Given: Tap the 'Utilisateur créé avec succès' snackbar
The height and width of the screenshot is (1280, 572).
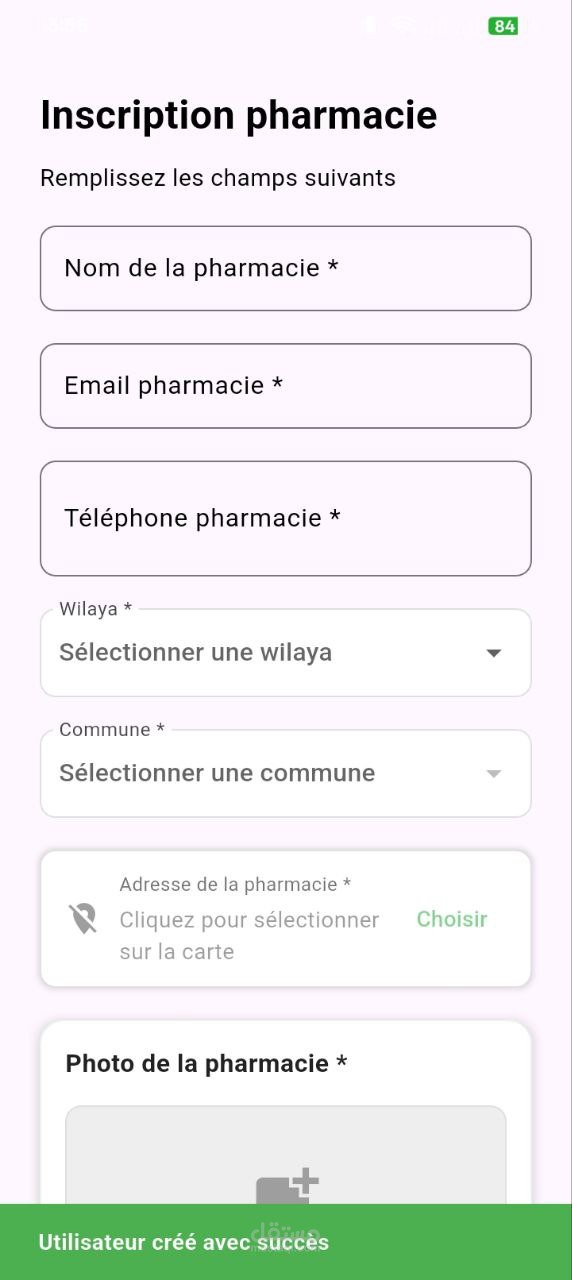Looking at the screenshot, I should click(x=286, y=1242).
